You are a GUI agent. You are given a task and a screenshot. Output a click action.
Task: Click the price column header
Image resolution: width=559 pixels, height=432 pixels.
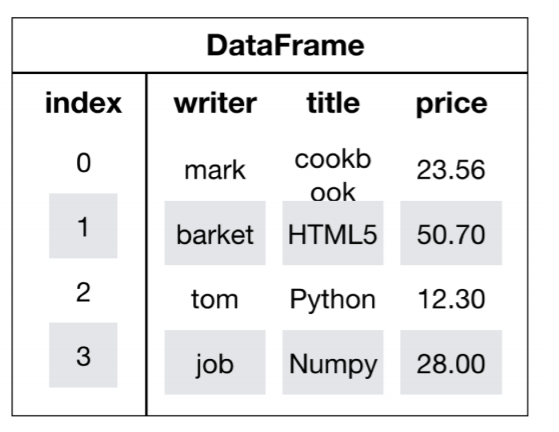click(451, 104)
